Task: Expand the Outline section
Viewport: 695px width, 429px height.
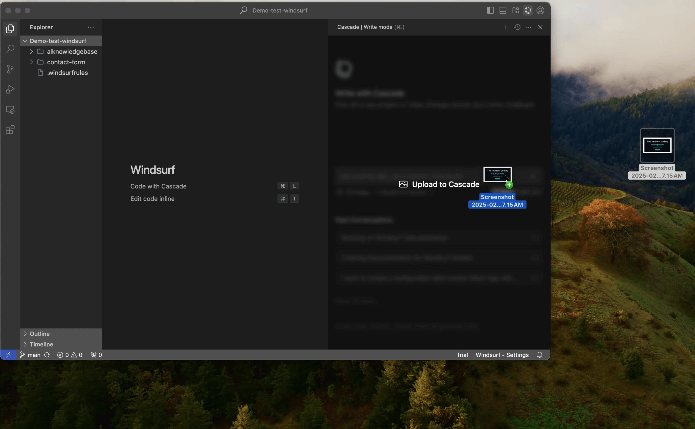Action: (x=61, y=334)
